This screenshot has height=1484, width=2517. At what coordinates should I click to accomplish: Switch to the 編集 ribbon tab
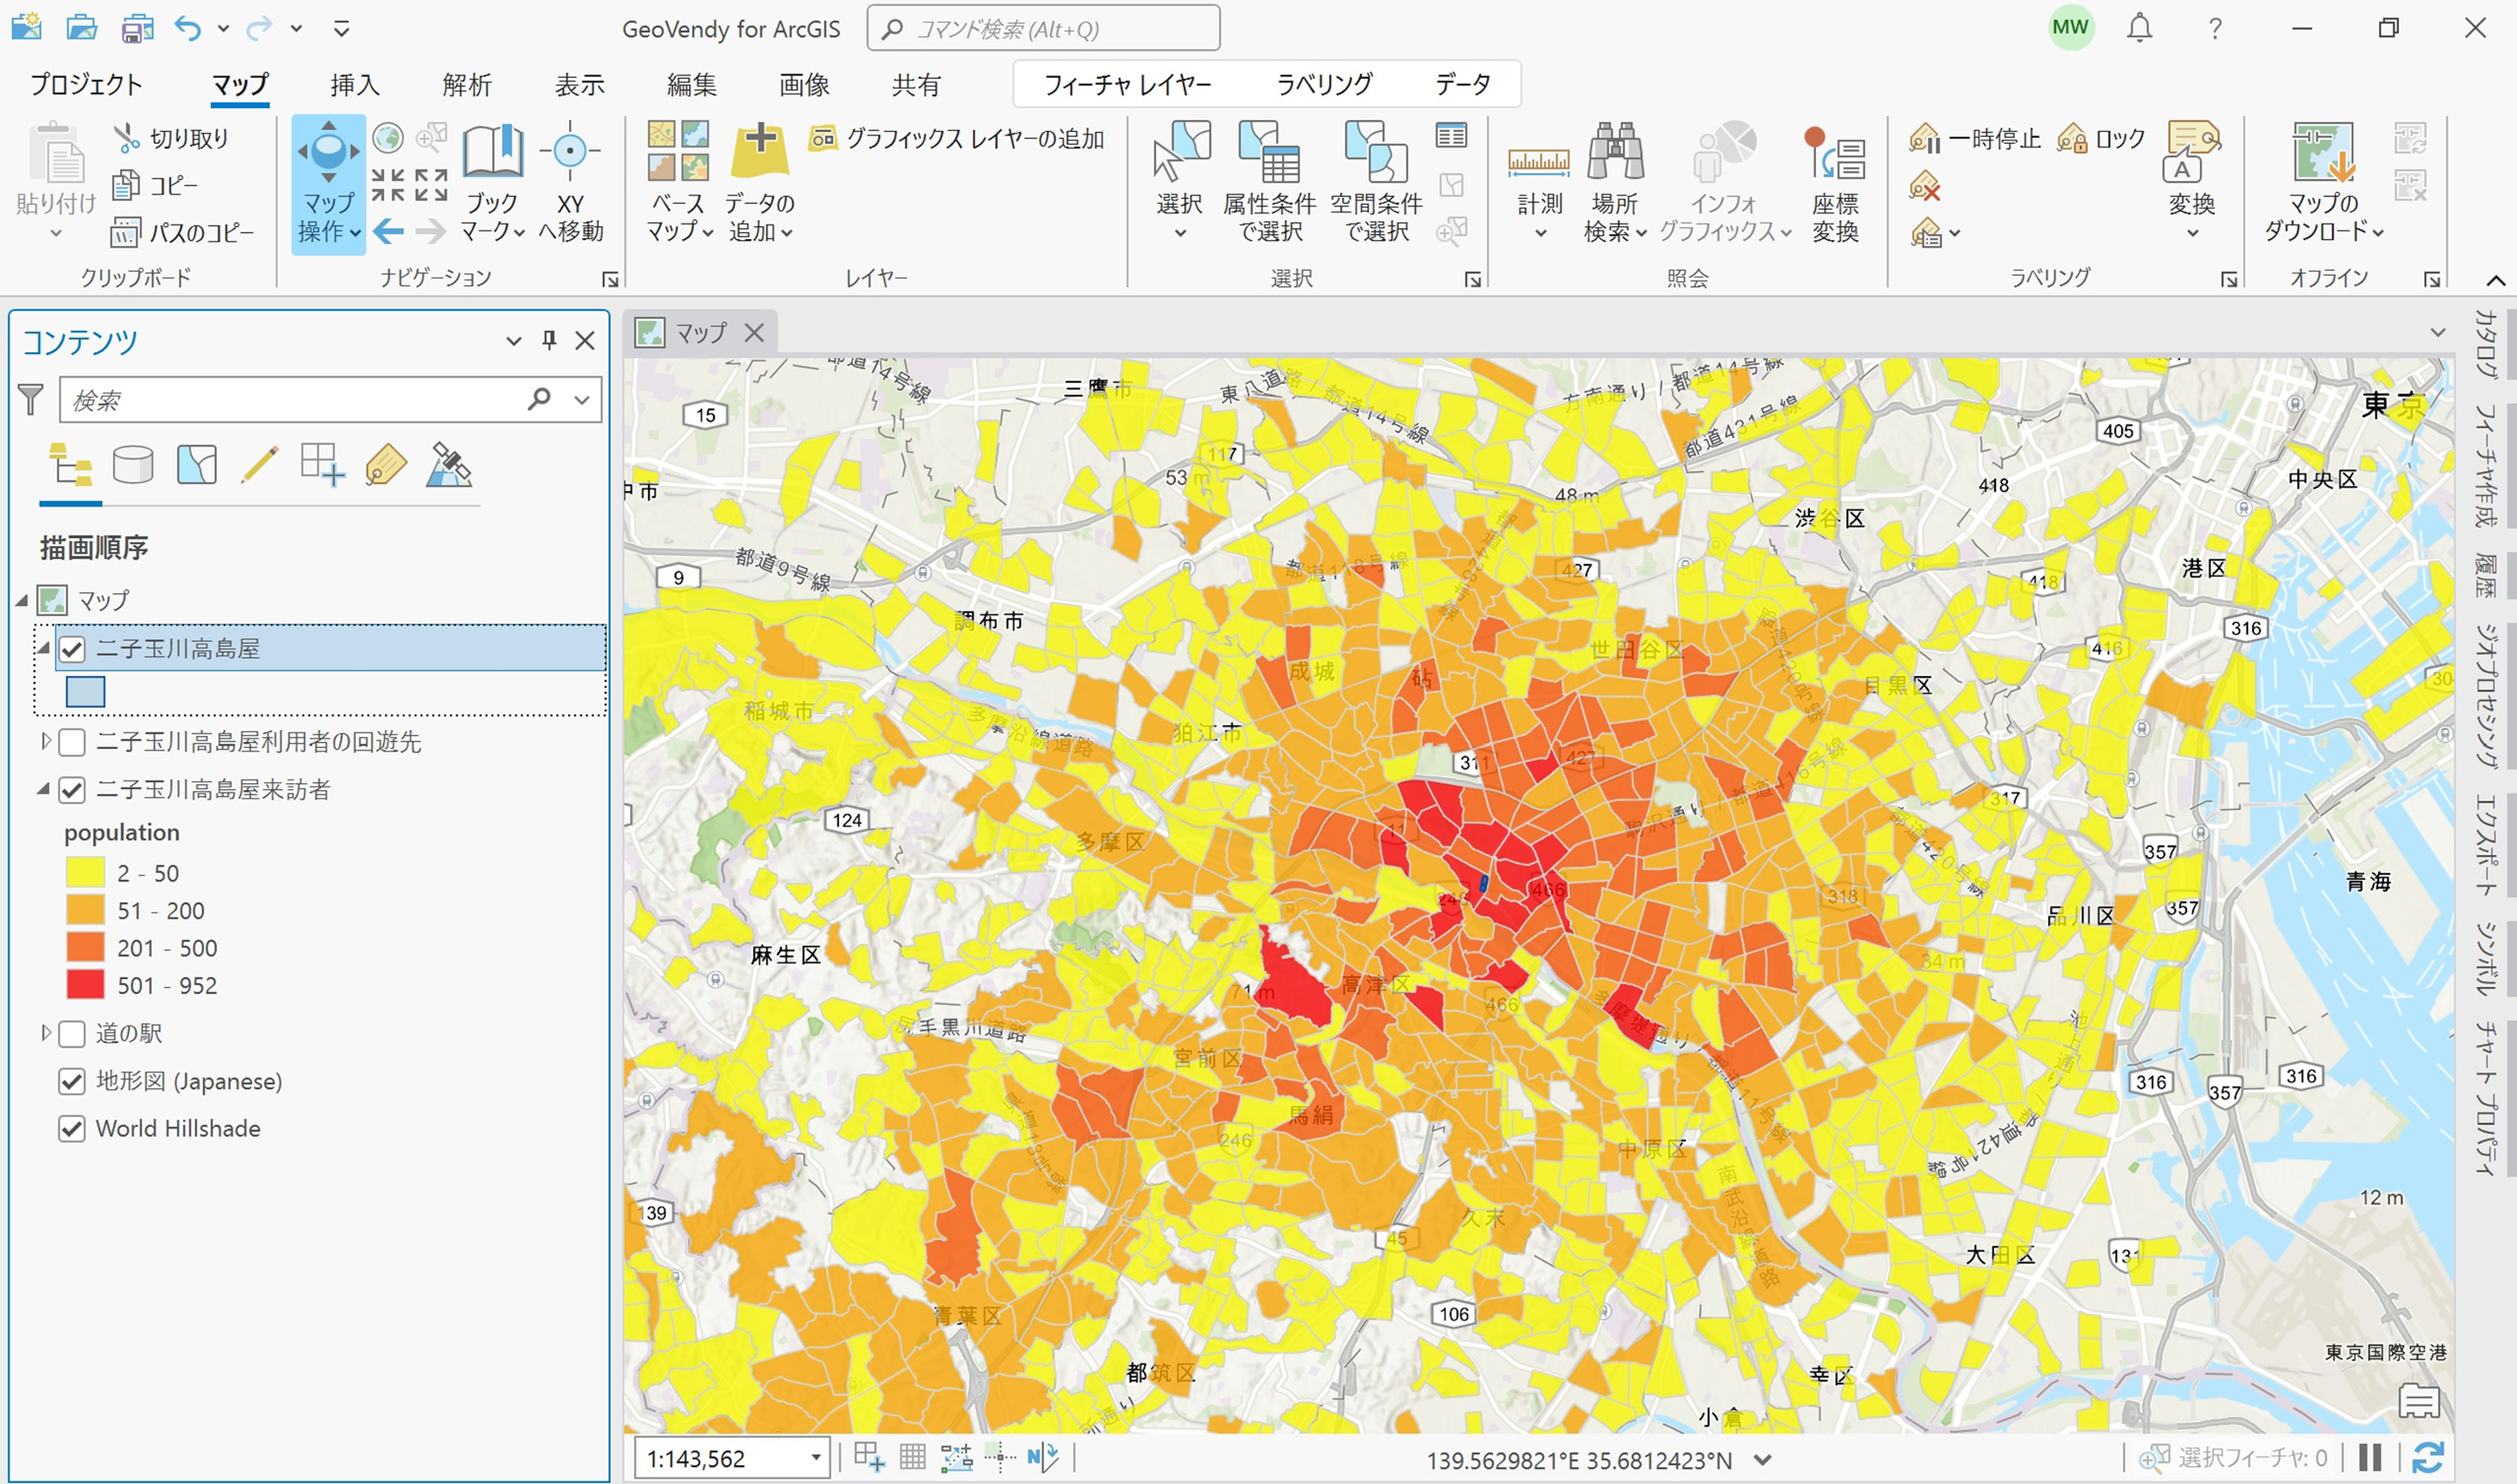coord(692,85)
